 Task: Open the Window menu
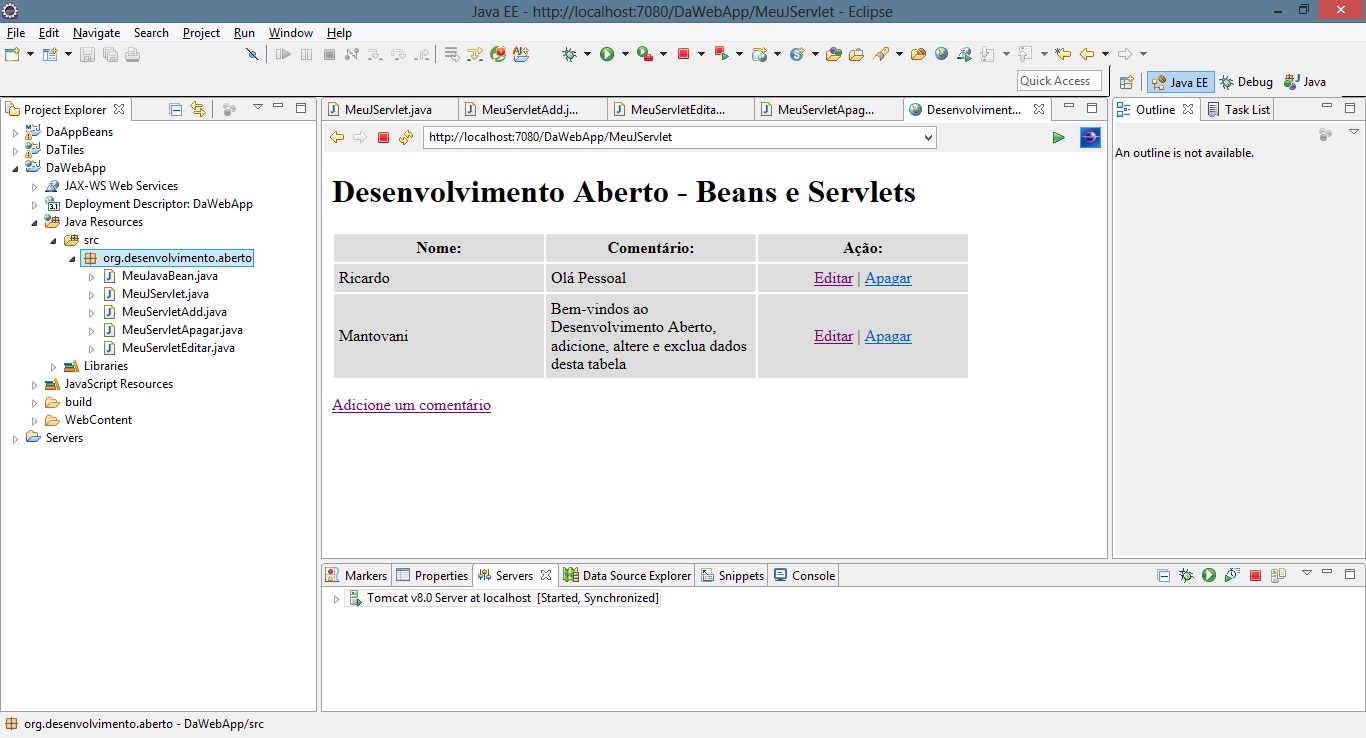[x=290, y=33]
